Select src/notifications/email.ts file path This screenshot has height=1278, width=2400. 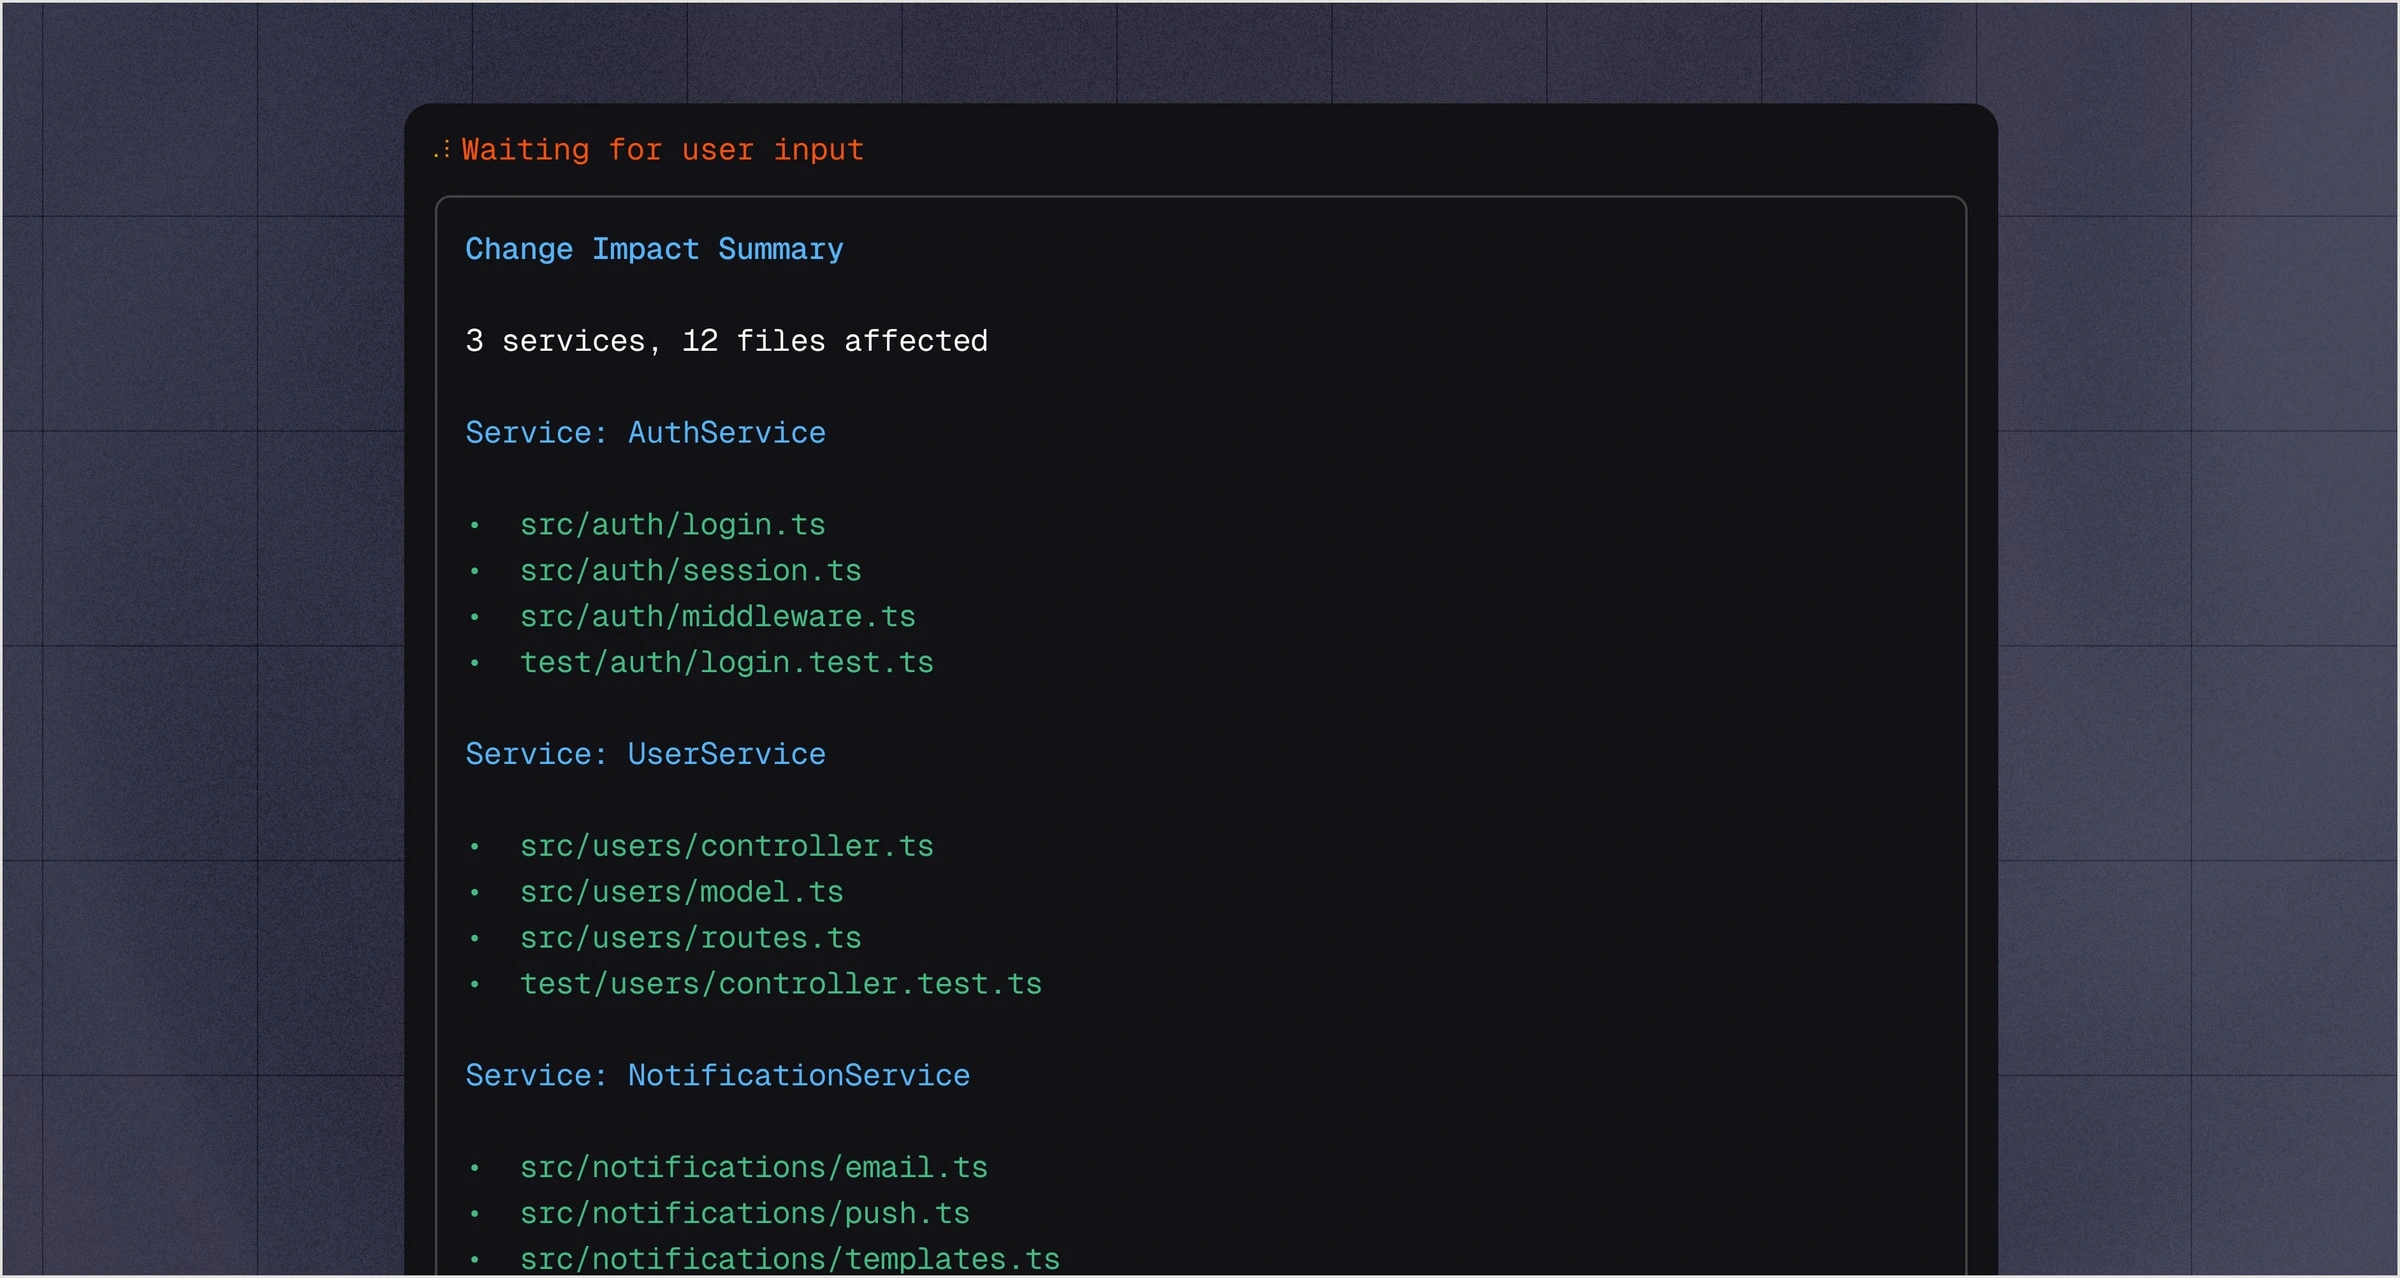pyautogui.click(x=753, y=1168)
